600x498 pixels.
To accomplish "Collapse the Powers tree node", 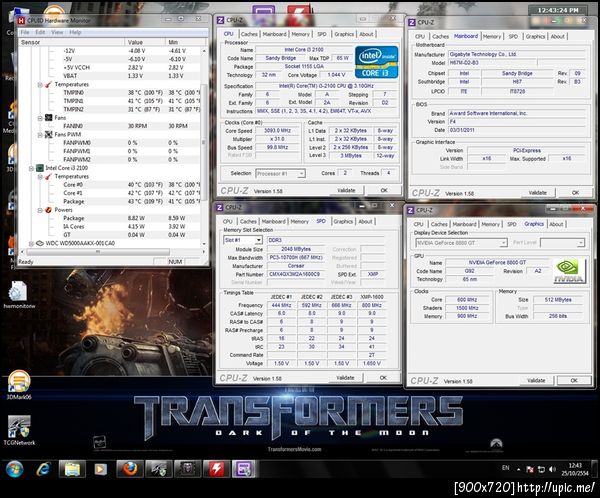I will pos(40,210).
